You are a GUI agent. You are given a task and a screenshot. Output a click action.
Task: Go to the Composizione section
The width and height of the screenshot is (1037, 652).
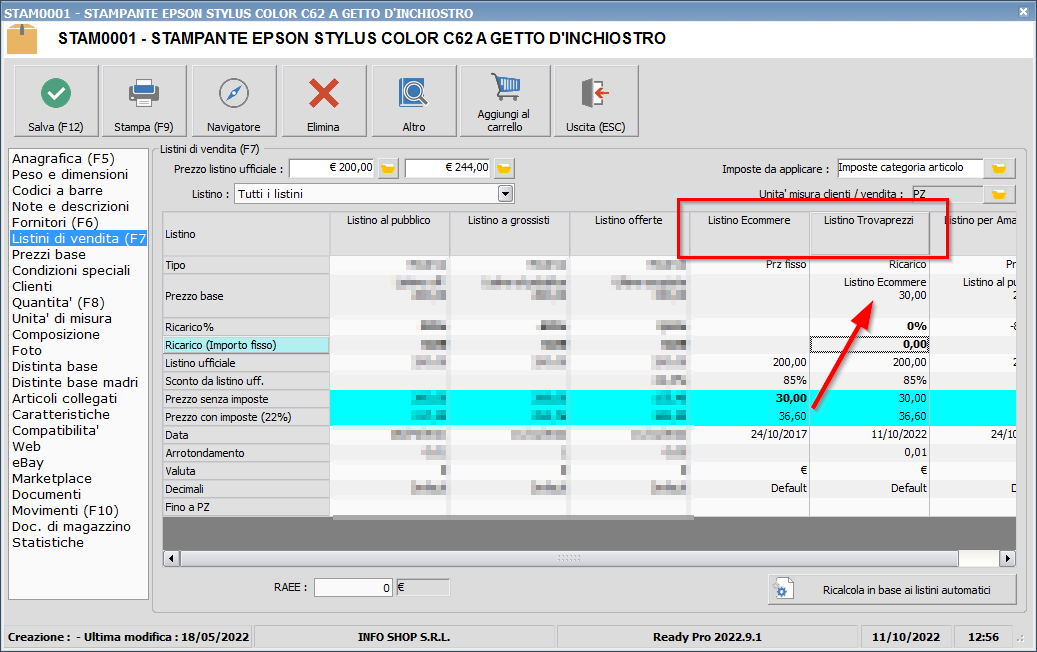[56, 335]
